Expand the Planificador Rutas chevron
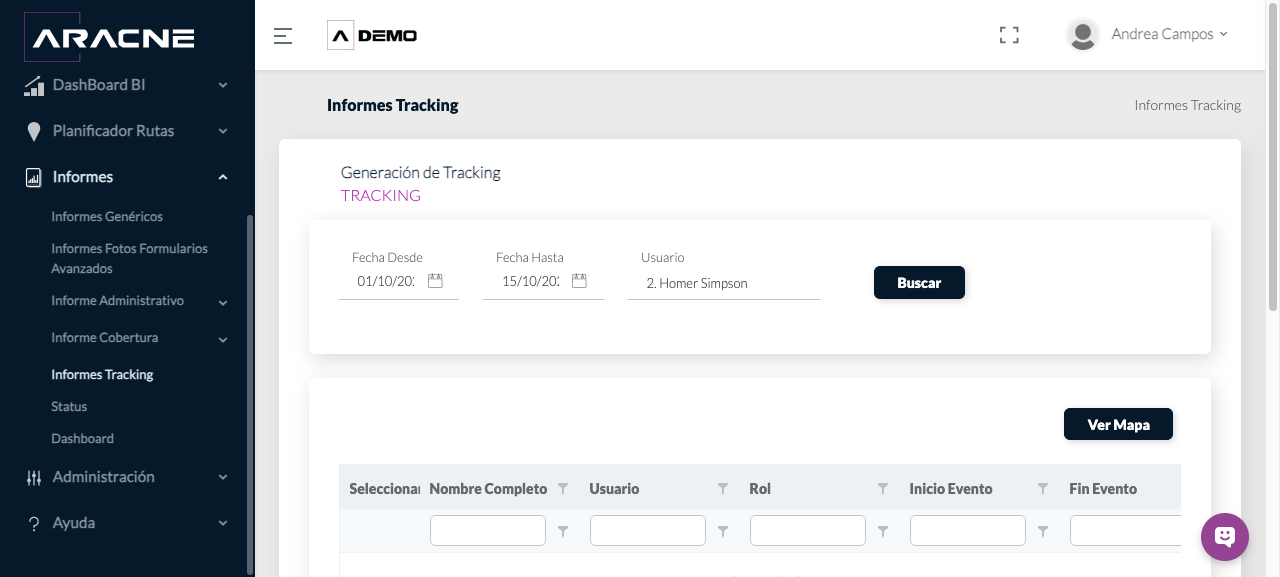Viewport: 1280px width, 577px height. click(x=223, y=132)
